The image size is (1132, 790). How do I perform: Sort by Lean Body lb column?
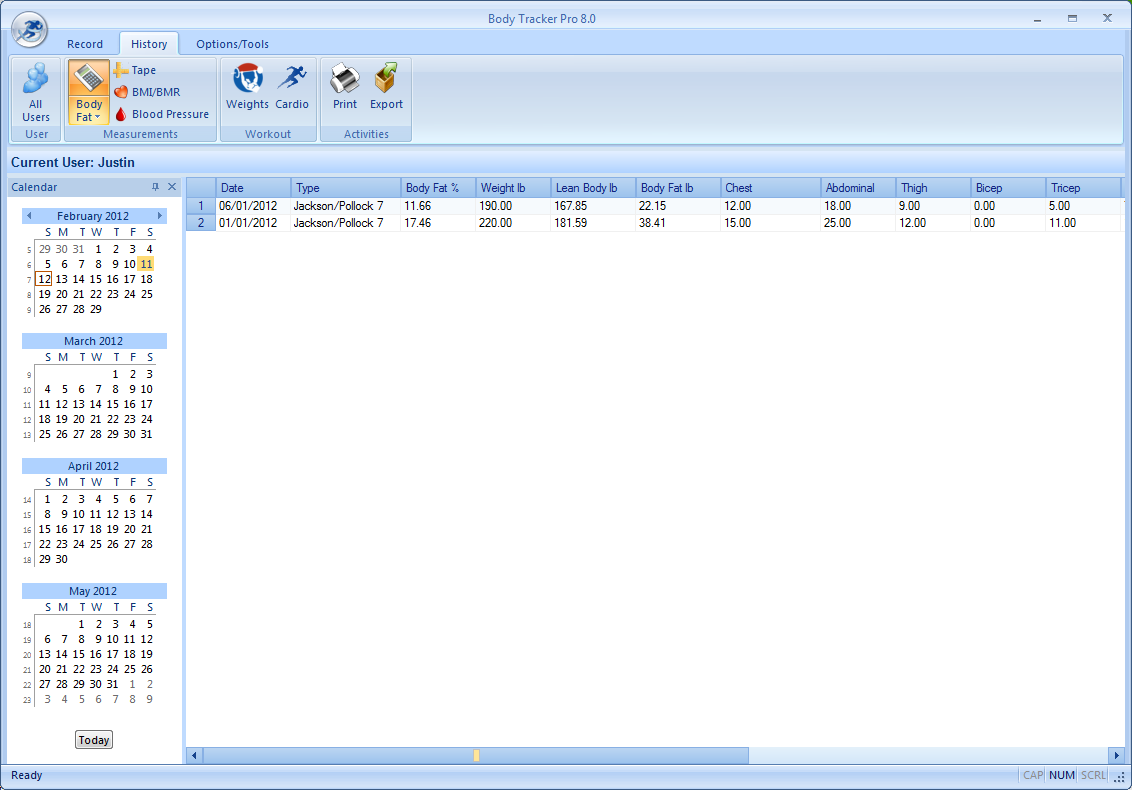tap(593, 188)
